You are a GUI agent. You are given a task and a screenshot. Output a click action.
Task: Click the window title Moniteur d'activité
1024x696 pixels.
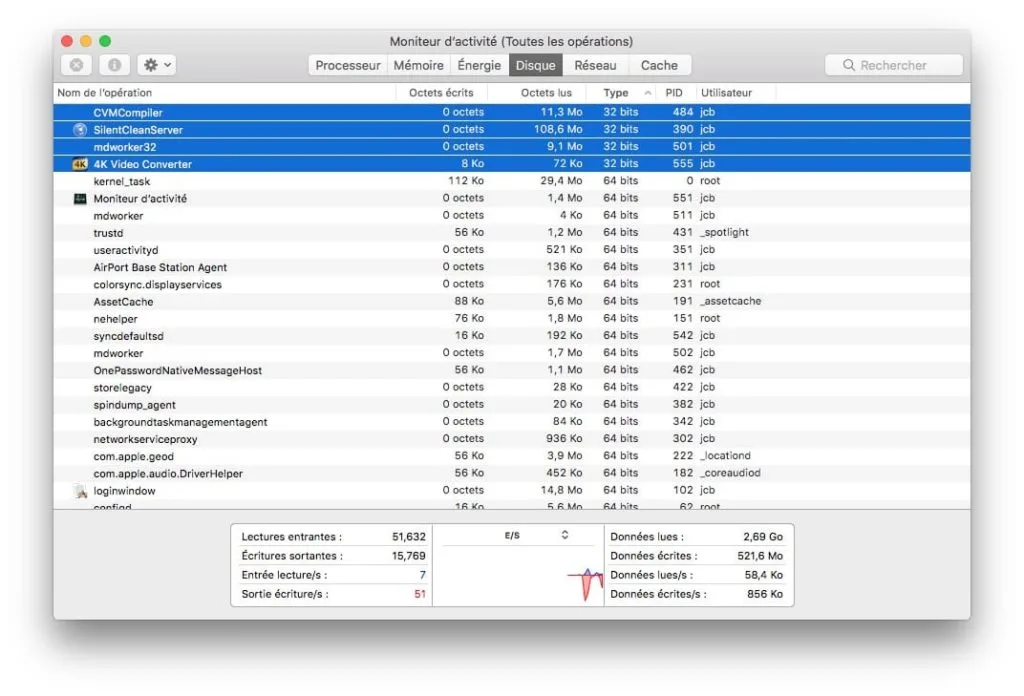pyautogui.click(x=511, y=41)
